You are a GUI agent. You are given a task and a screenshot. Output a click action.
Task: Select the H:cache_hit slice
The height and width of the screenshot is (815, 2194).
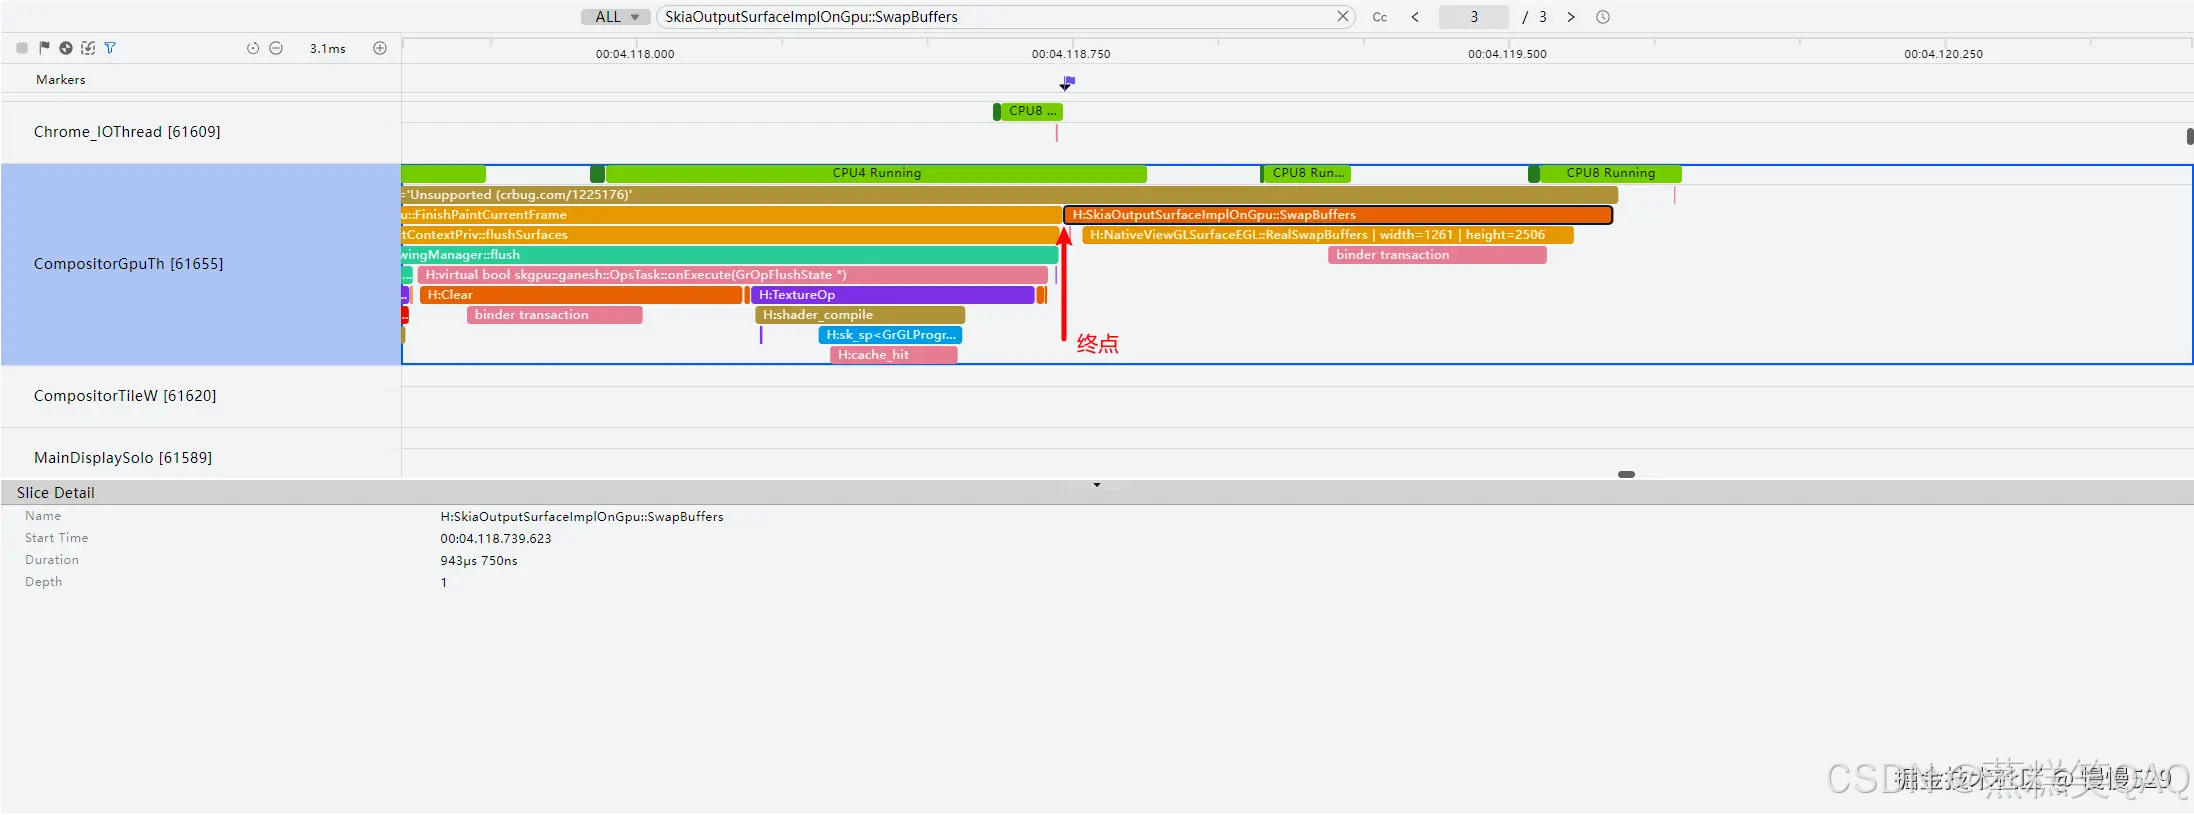click(894, 355)
